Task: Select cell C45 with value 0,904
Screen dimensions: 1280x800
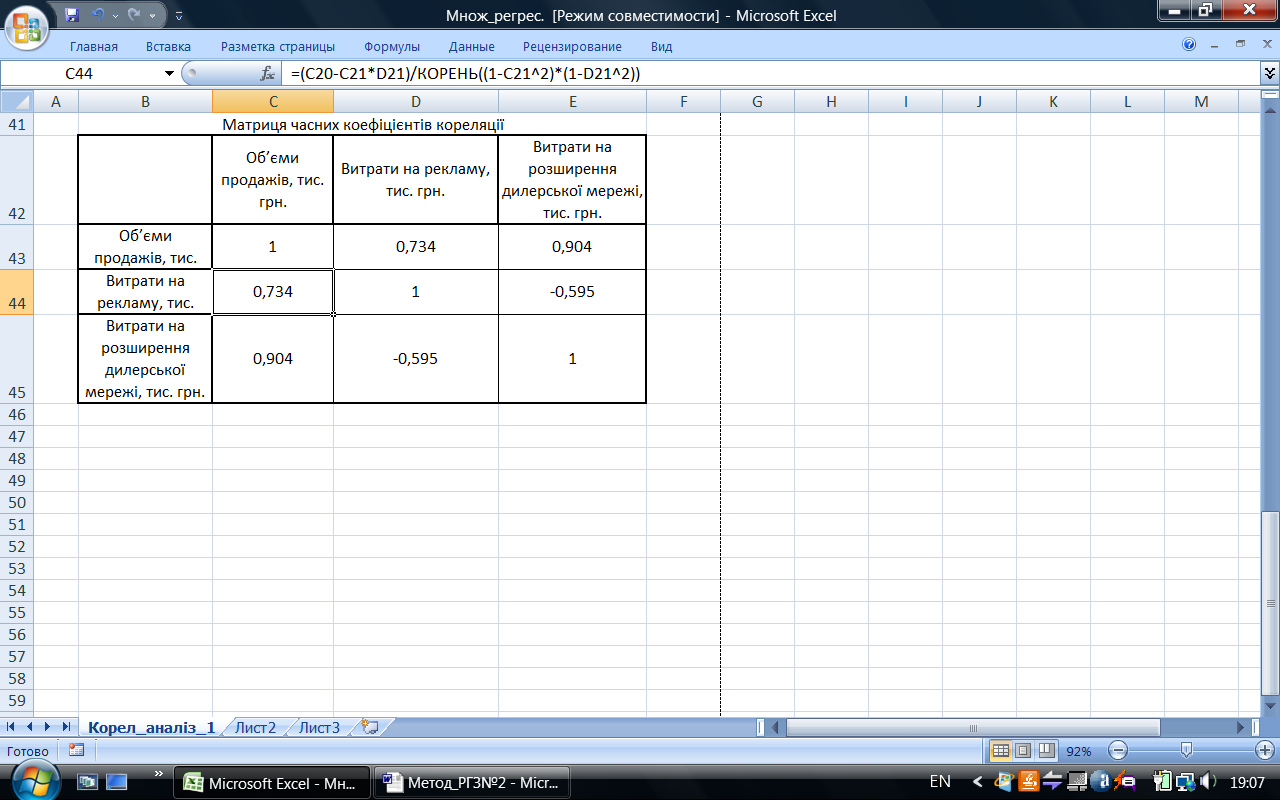Action: 272,359
